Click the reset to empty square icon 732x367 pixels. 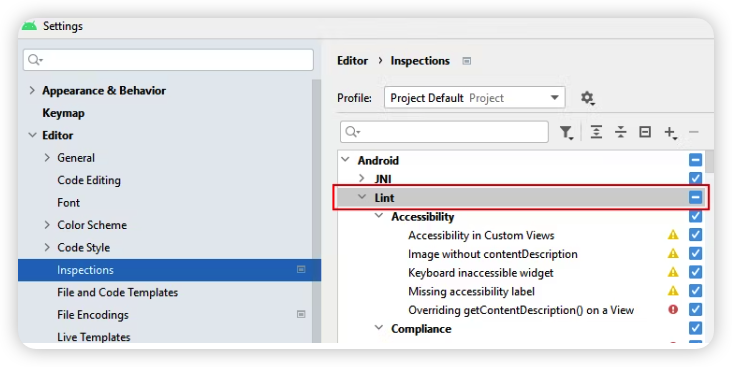coord(645,132)
